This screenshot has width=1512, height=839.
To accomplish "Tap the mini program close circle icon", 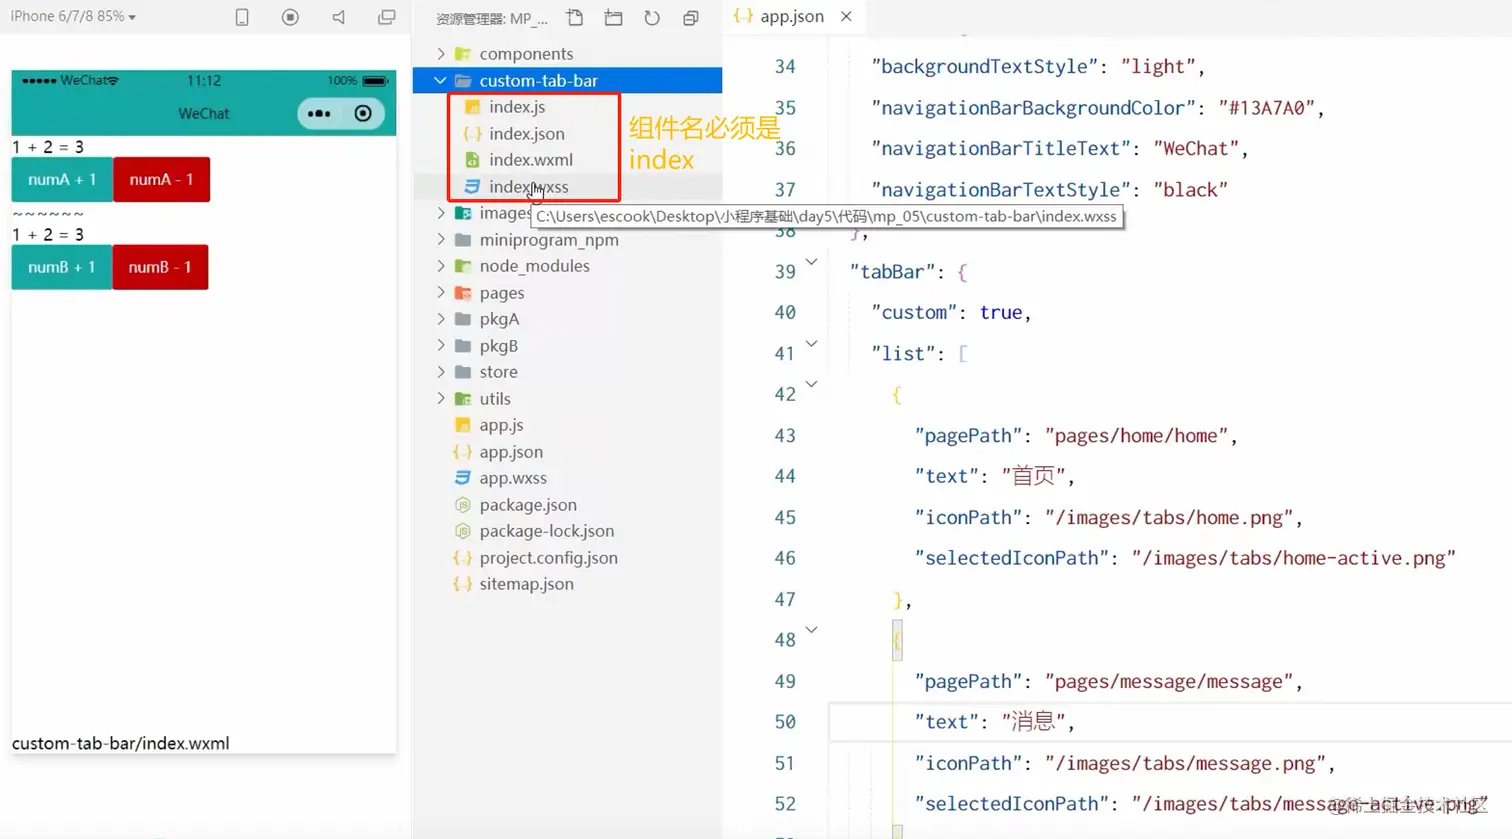I will [x=363, y=114].
